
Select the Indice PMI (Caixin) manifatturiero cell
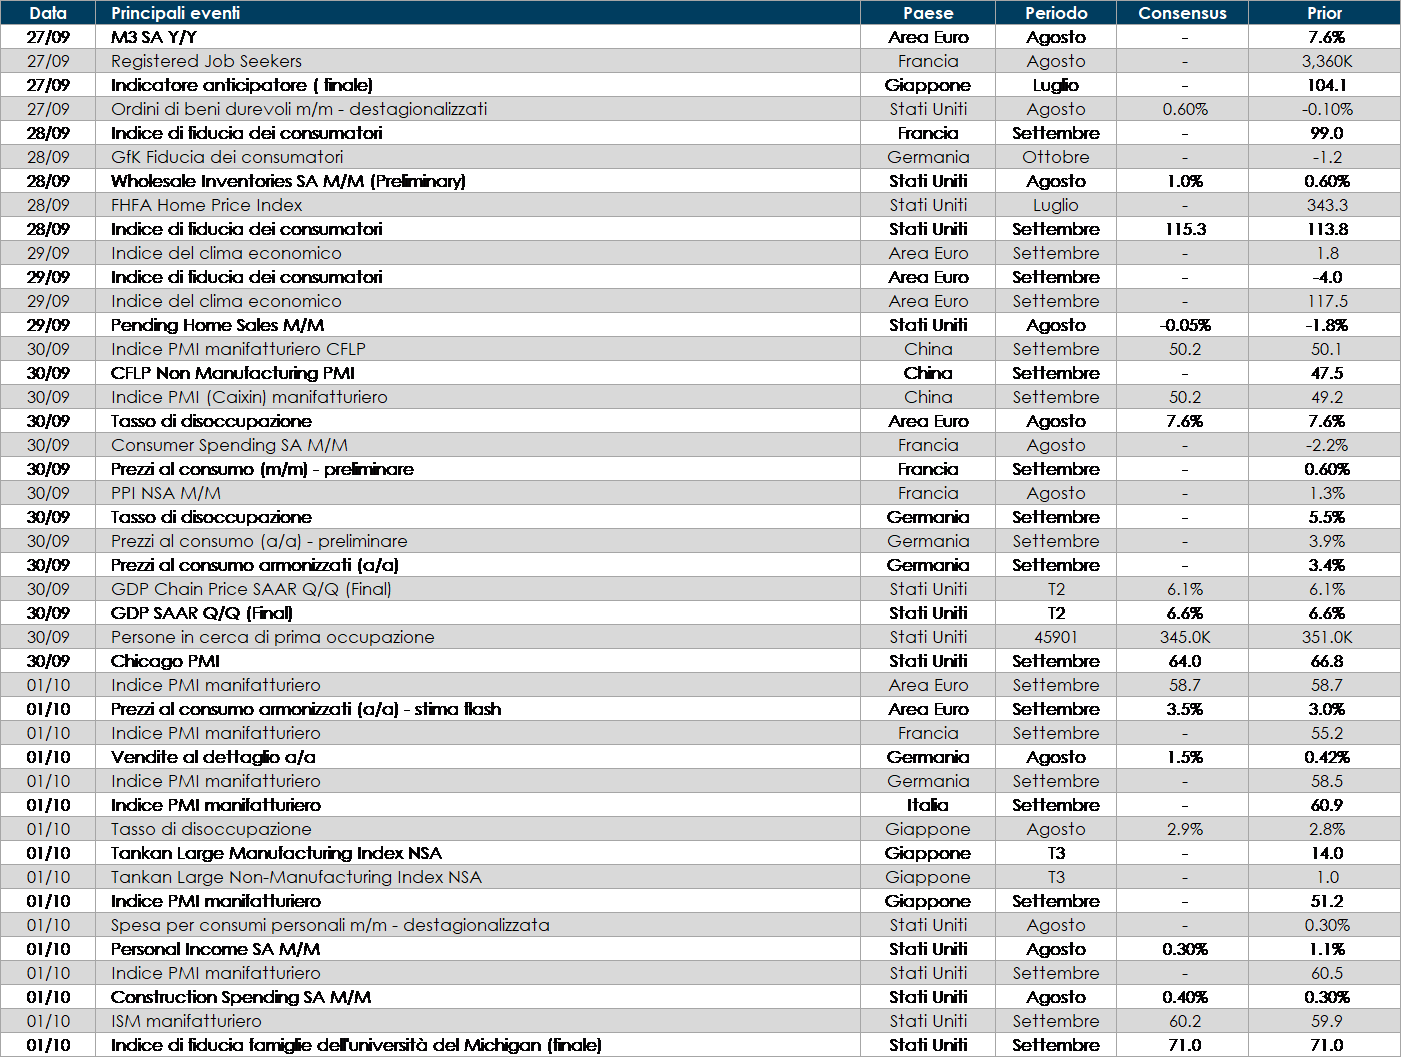coord(249,397)
